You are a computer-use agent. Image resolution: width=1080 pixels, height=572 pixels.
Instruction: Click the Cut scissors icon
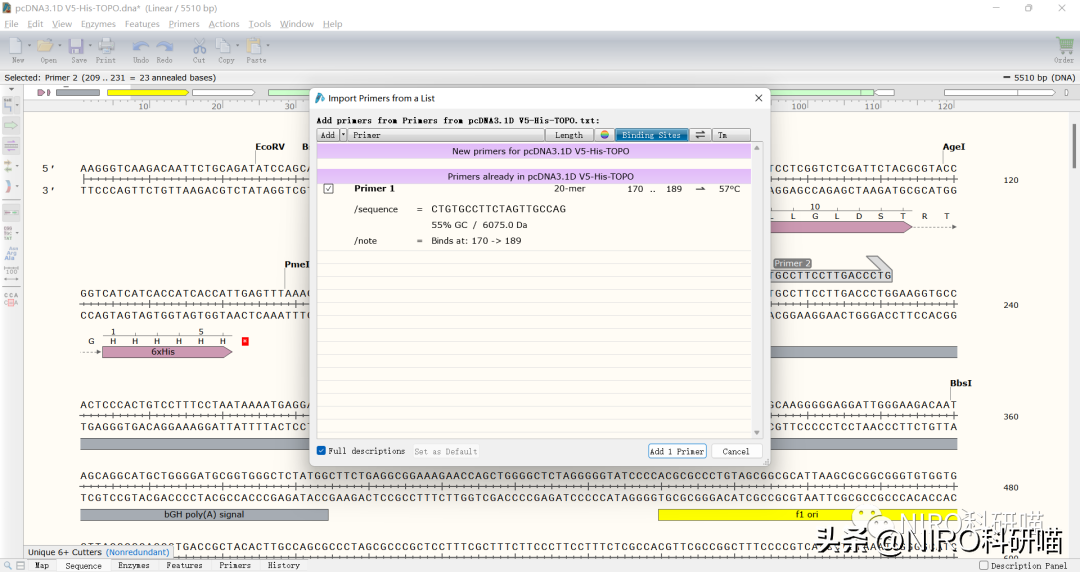coord(199,46)
